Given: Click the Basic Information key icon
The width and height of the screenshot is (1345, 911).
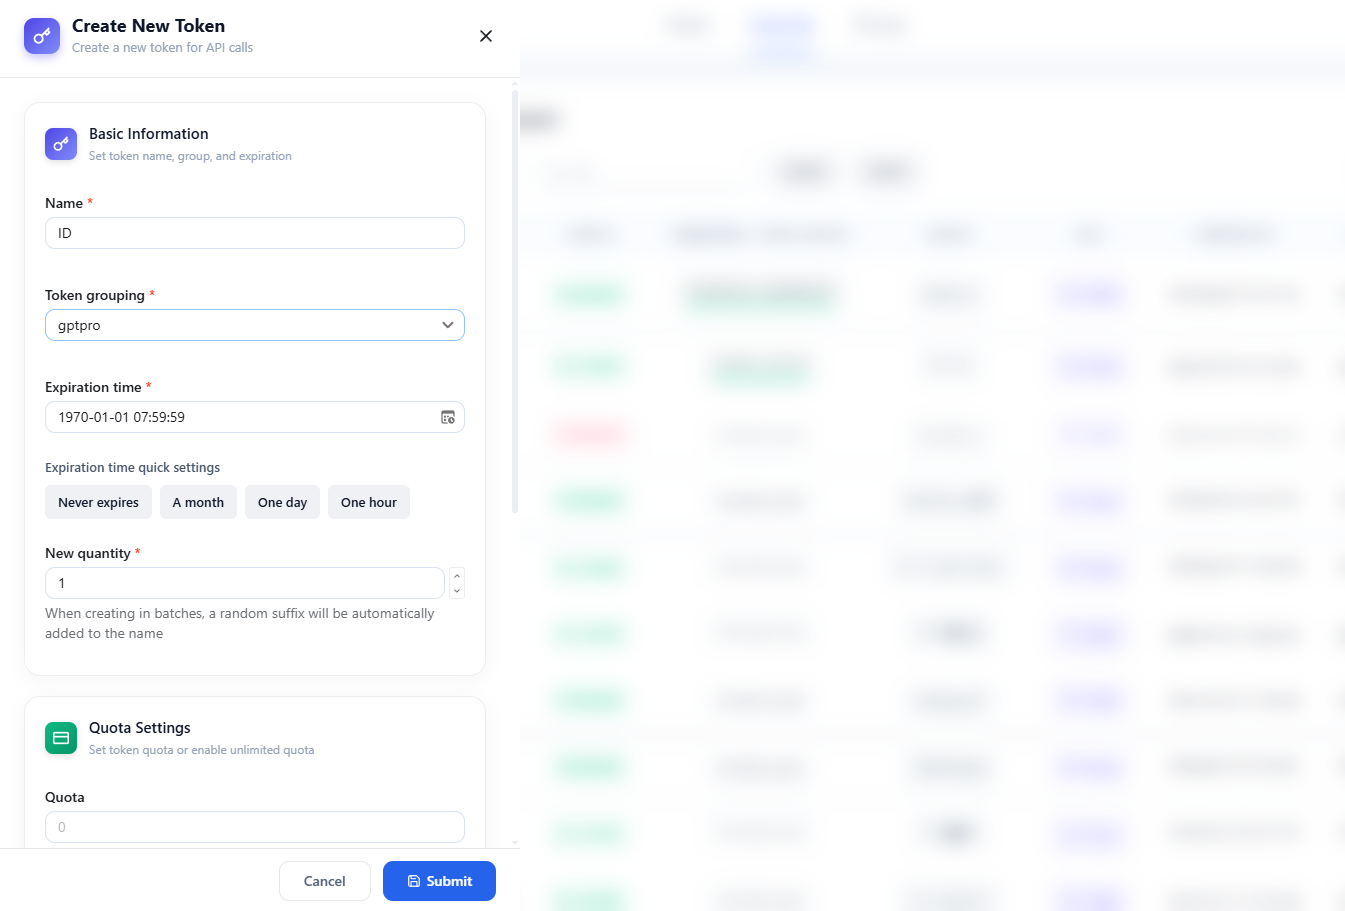Looking at the screenshot, I should [x=61, y=144].
